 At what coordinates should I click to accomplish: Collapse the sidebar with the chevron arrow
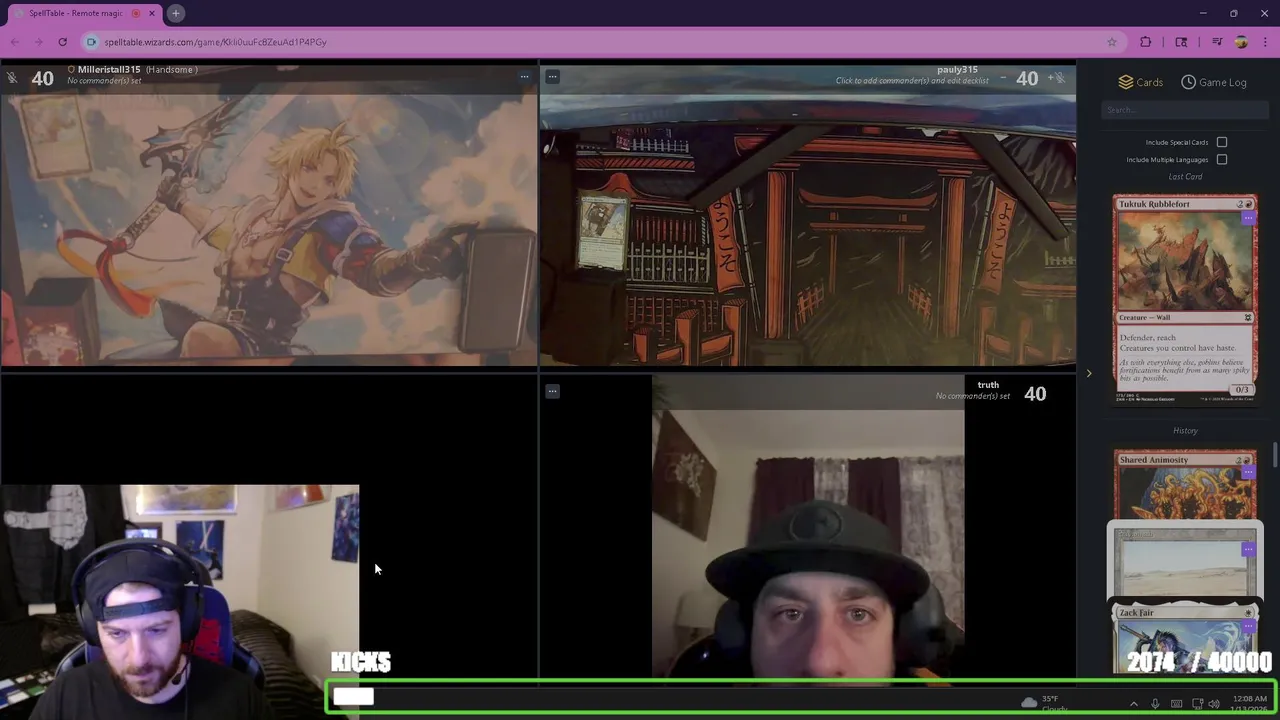[1089, 374]
